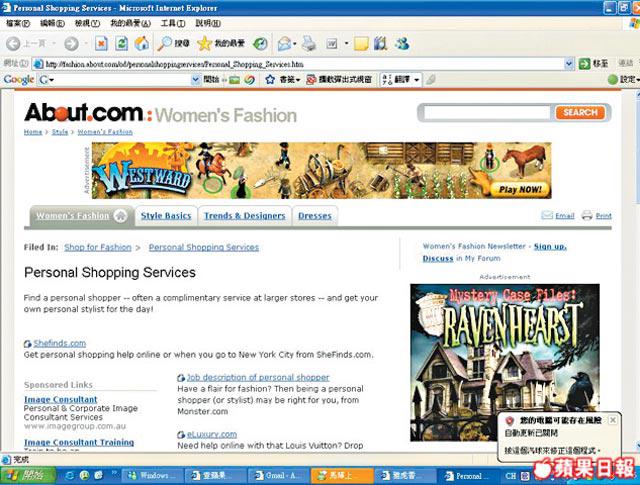This screenshot has height=485, width=640.
Task: Click the Ravenhearst game advertisement
Action: pyautogui.click(x=505, y=362)
